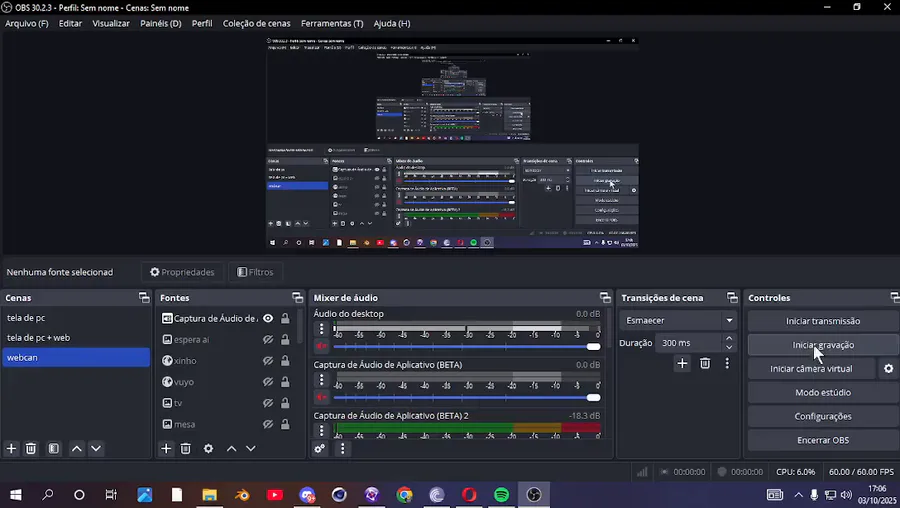Screen dimensions: 900x508
Task: Adjust Captura de Áudio de Aplicativo (BETA) volume slider
Action: pyautogui.click(x=467, y=397)
